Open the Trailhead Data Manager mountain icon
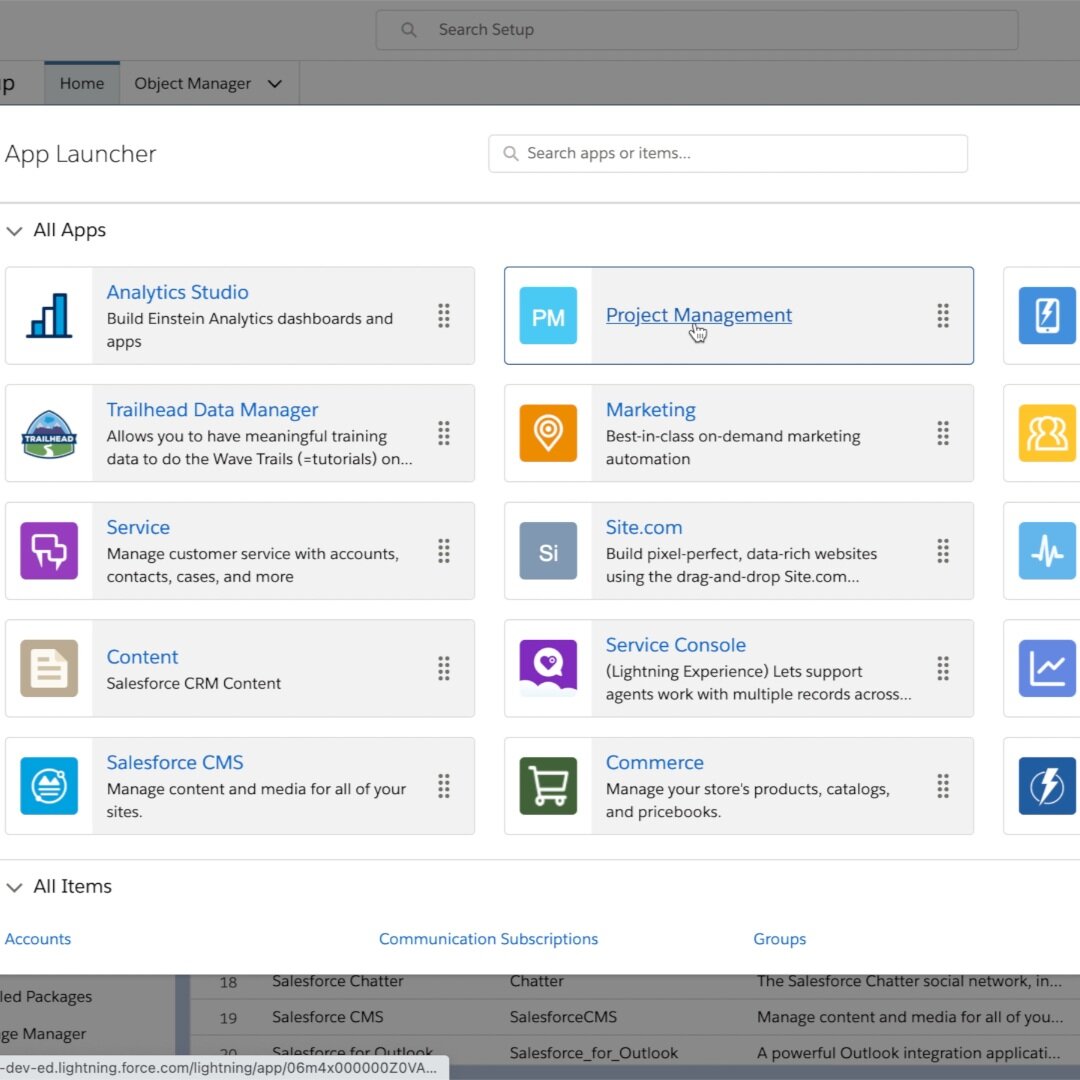This screenshot has height=1080, width=1080. coord(49,432)
